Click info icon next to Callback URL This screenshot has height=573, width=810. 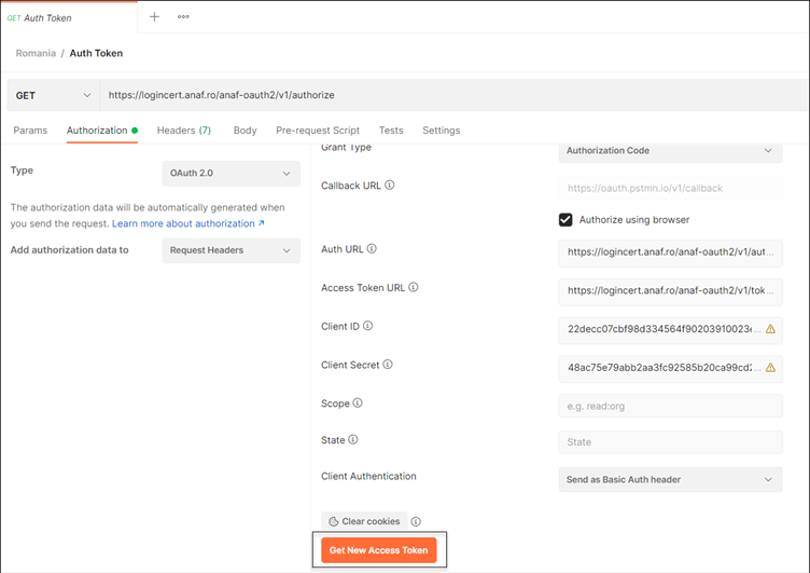coord(389,185)
